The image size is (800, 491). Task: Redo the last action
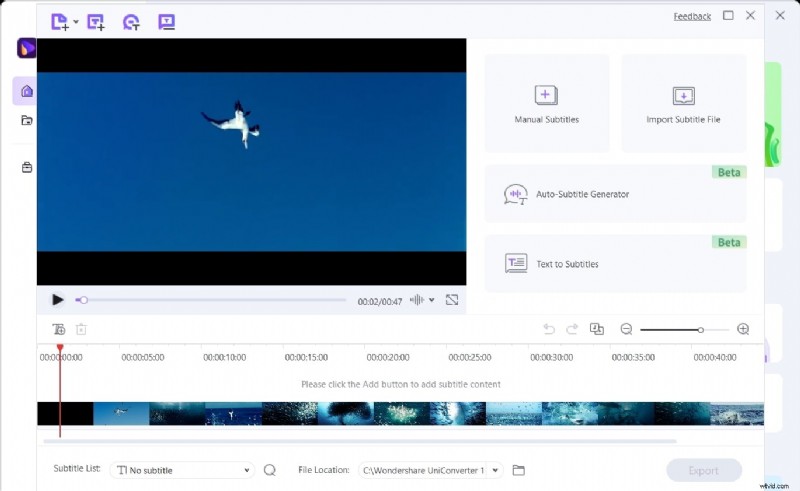(572, 329)
